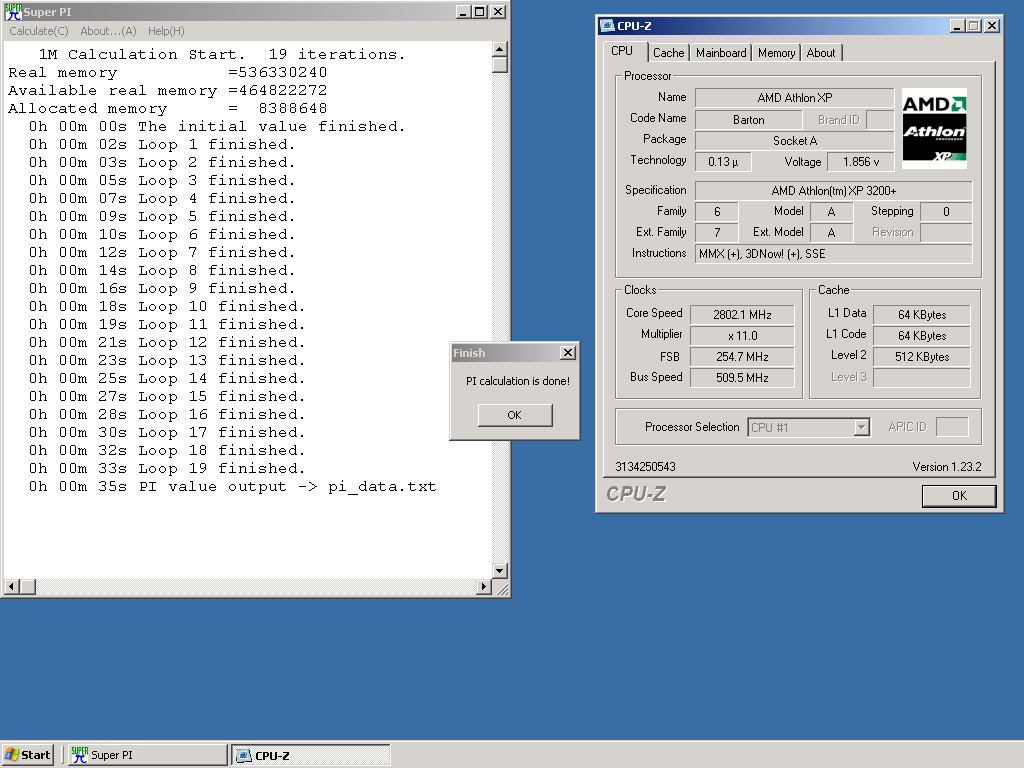Click the Specification field Athlon XP 3200+
This screenshot has height=768, width=1024.
click(833, 191)
